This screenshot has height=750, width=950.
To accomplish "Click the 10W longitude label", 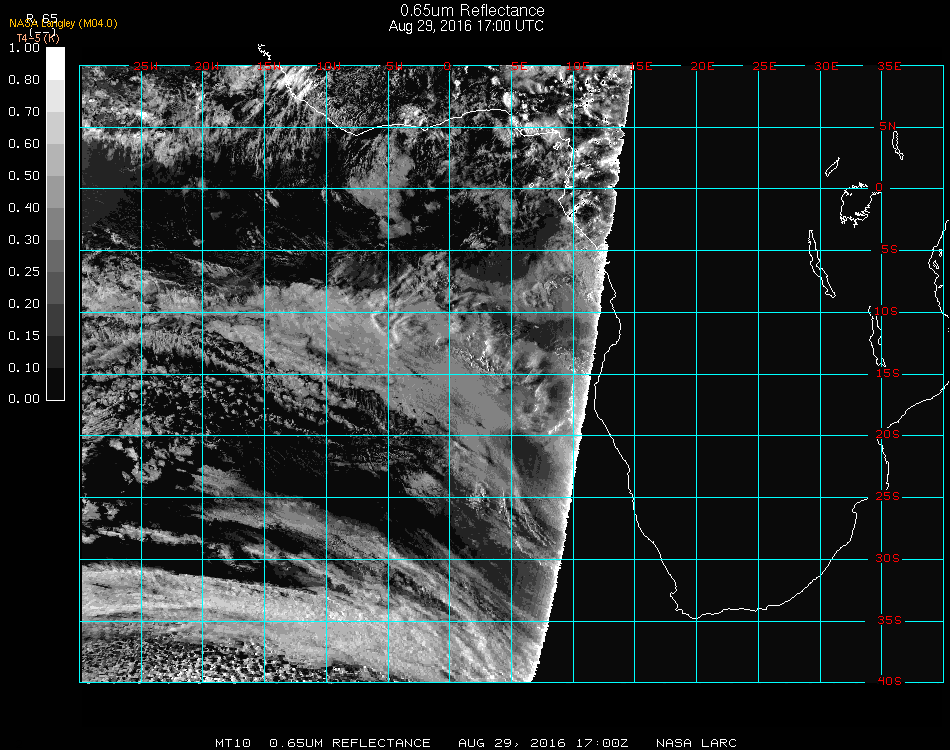I will click(329, 66).
